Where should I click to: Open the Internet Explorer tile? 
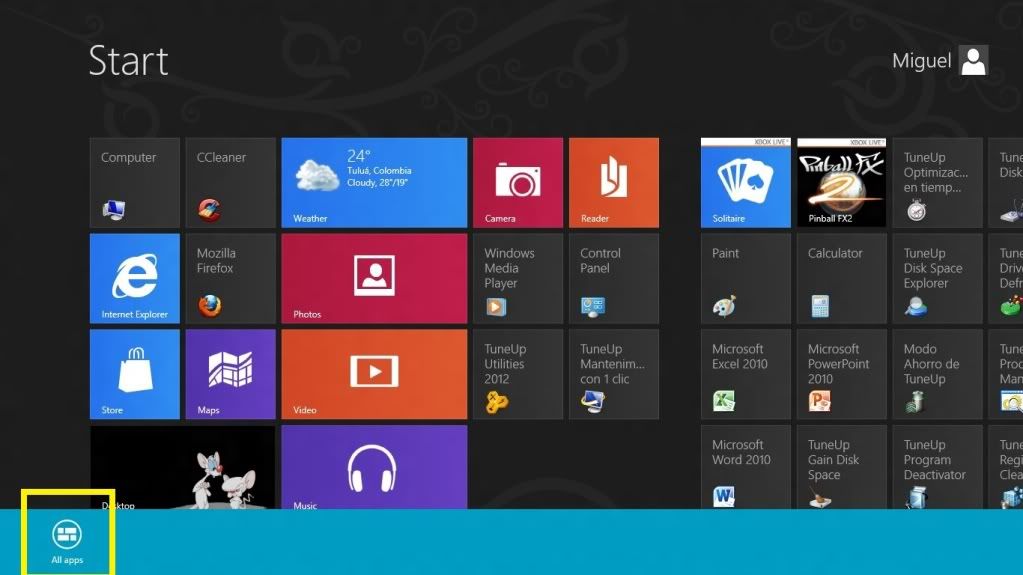point(135,279)
